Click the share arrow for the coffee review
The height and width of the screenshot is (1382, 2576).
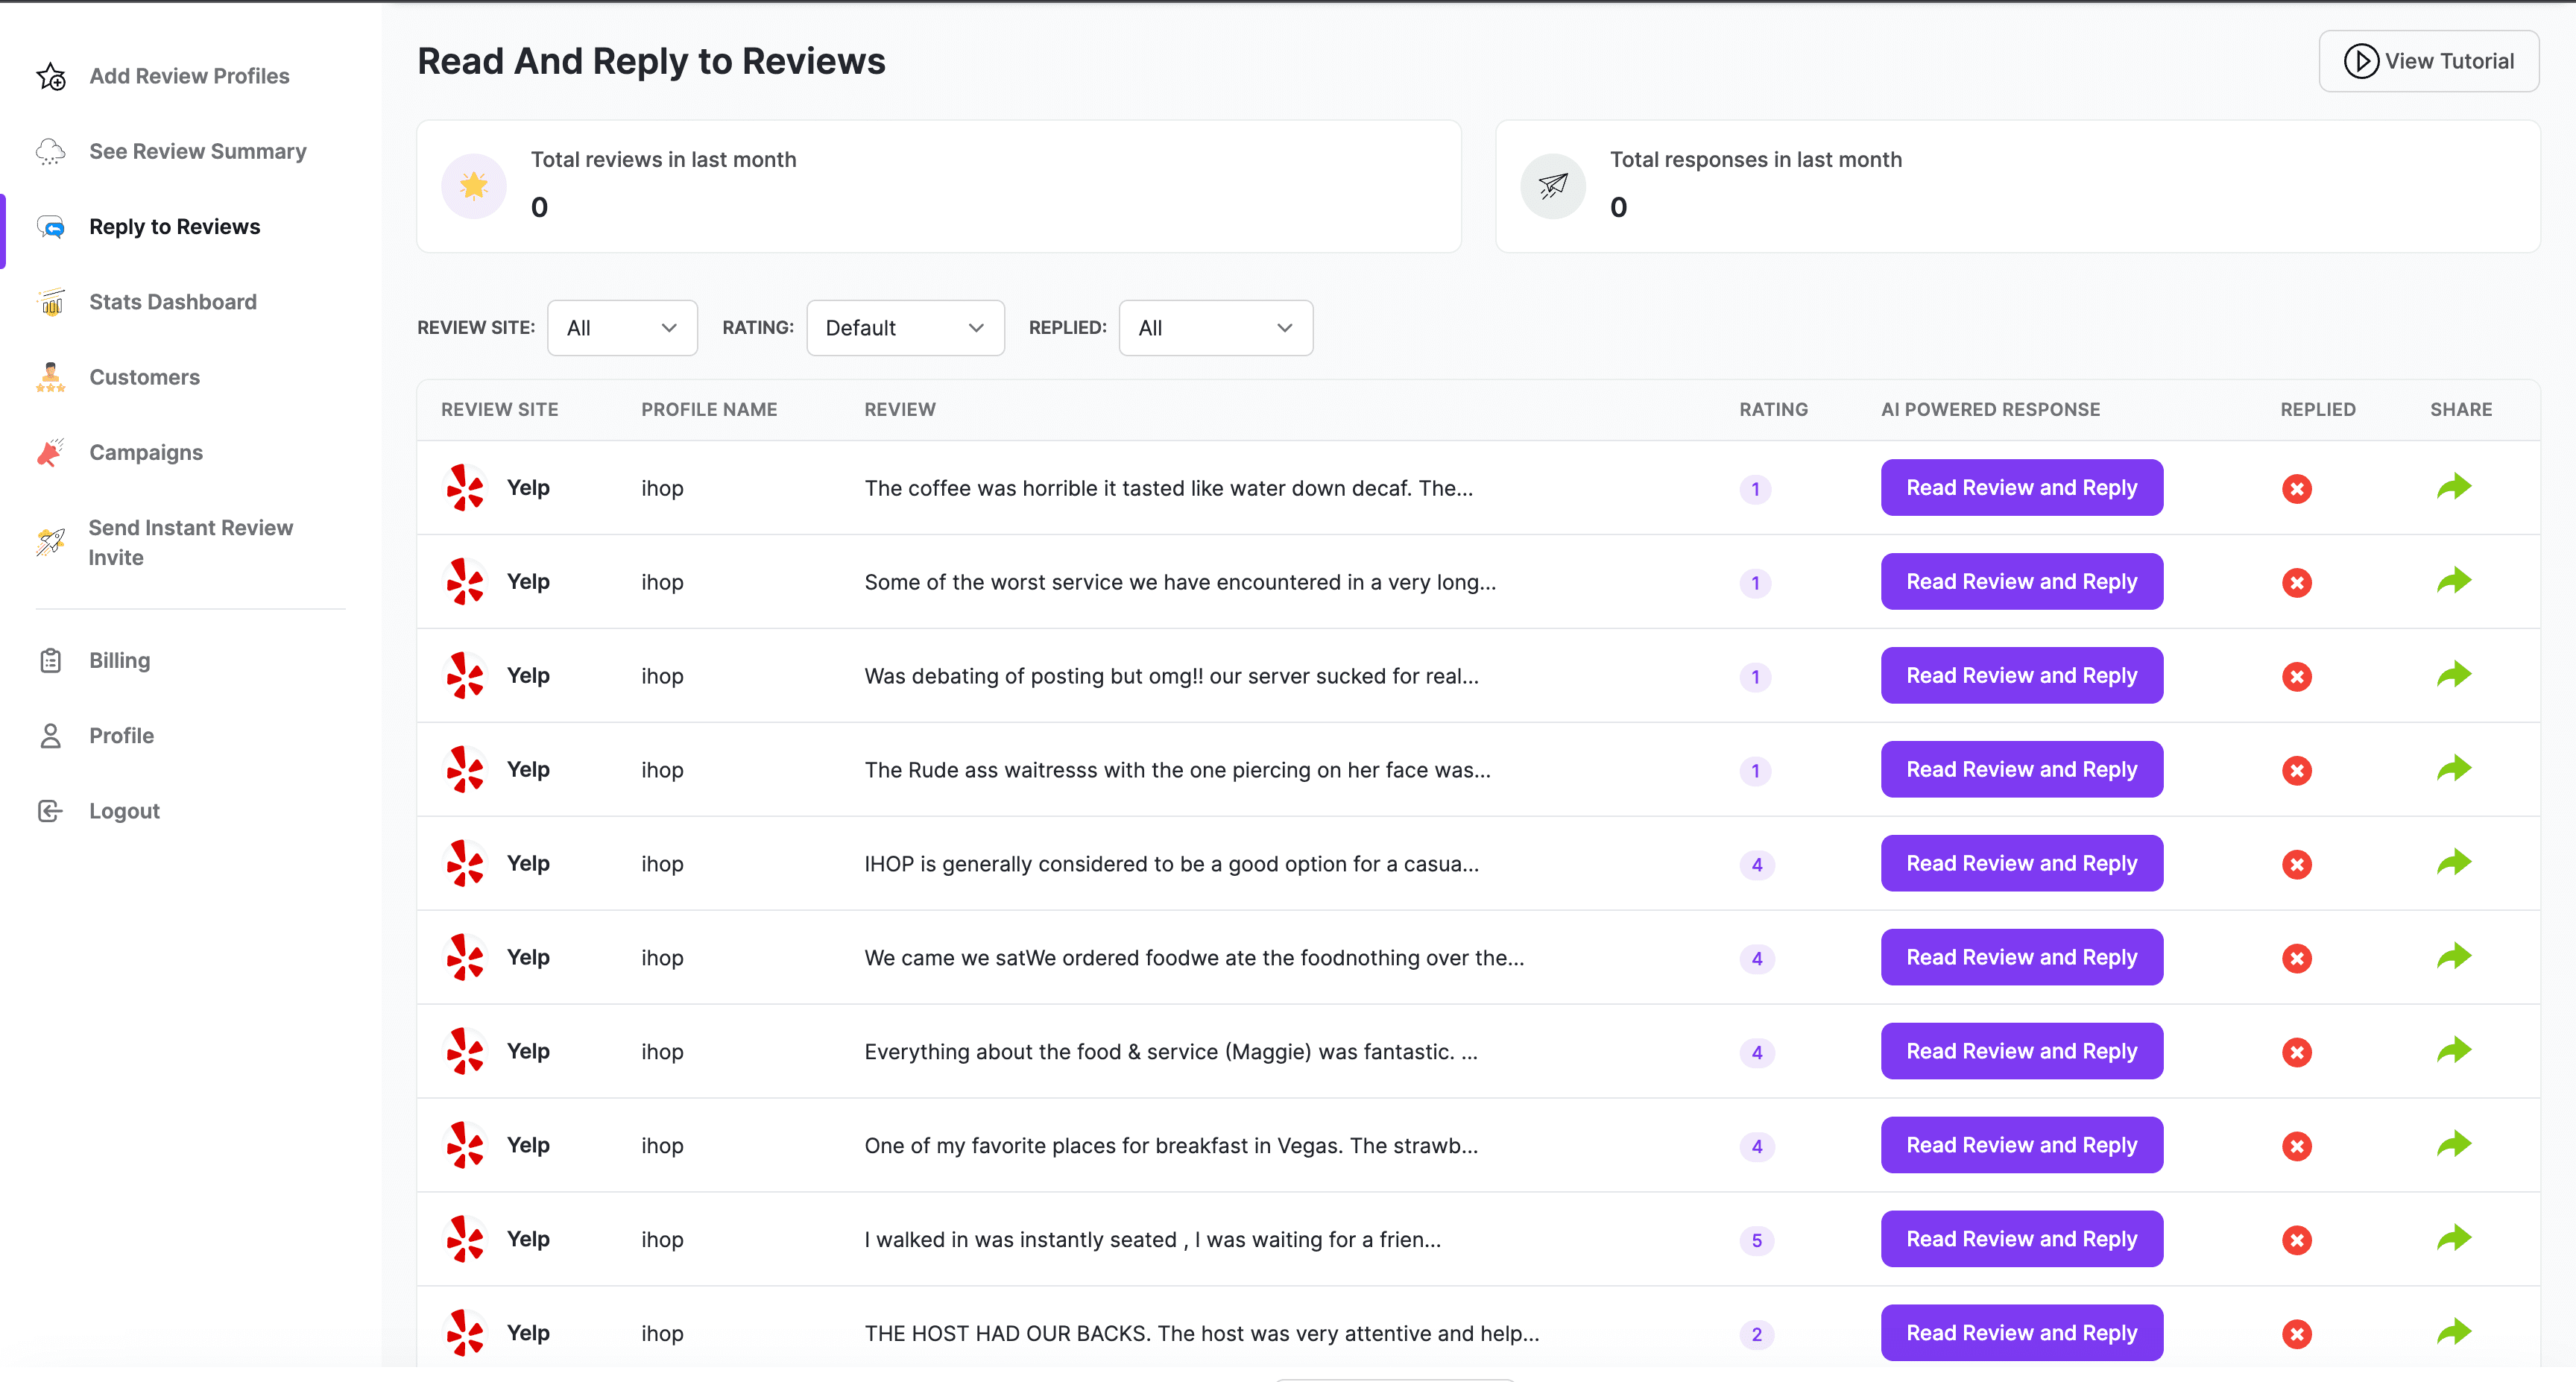(x=2453, y=487)
